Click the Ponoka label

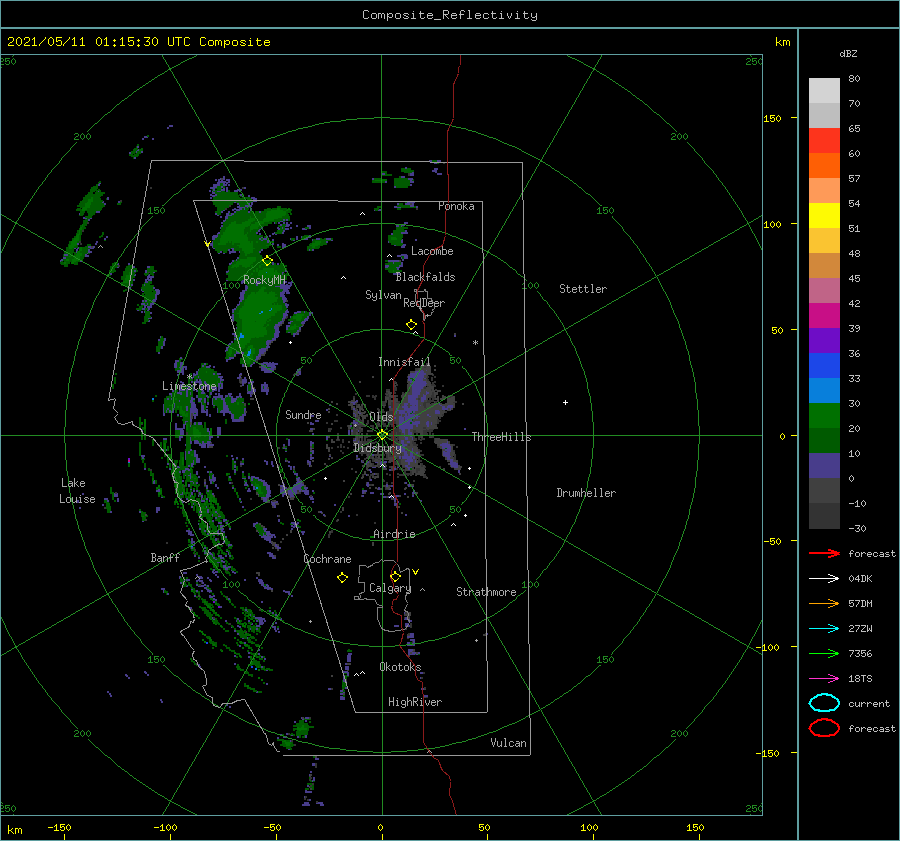pyautogui.click(x=456, y=206)
